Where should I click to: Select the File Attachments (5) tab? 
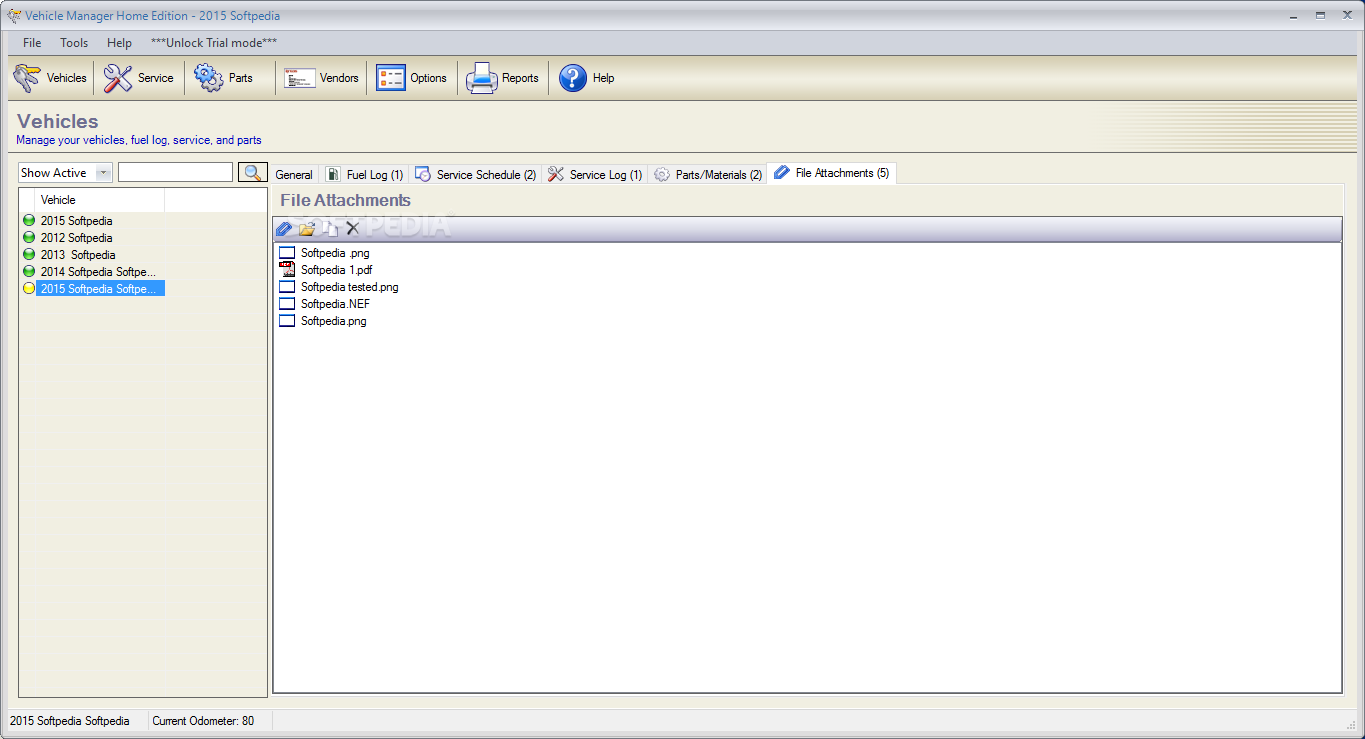(831, 173)
